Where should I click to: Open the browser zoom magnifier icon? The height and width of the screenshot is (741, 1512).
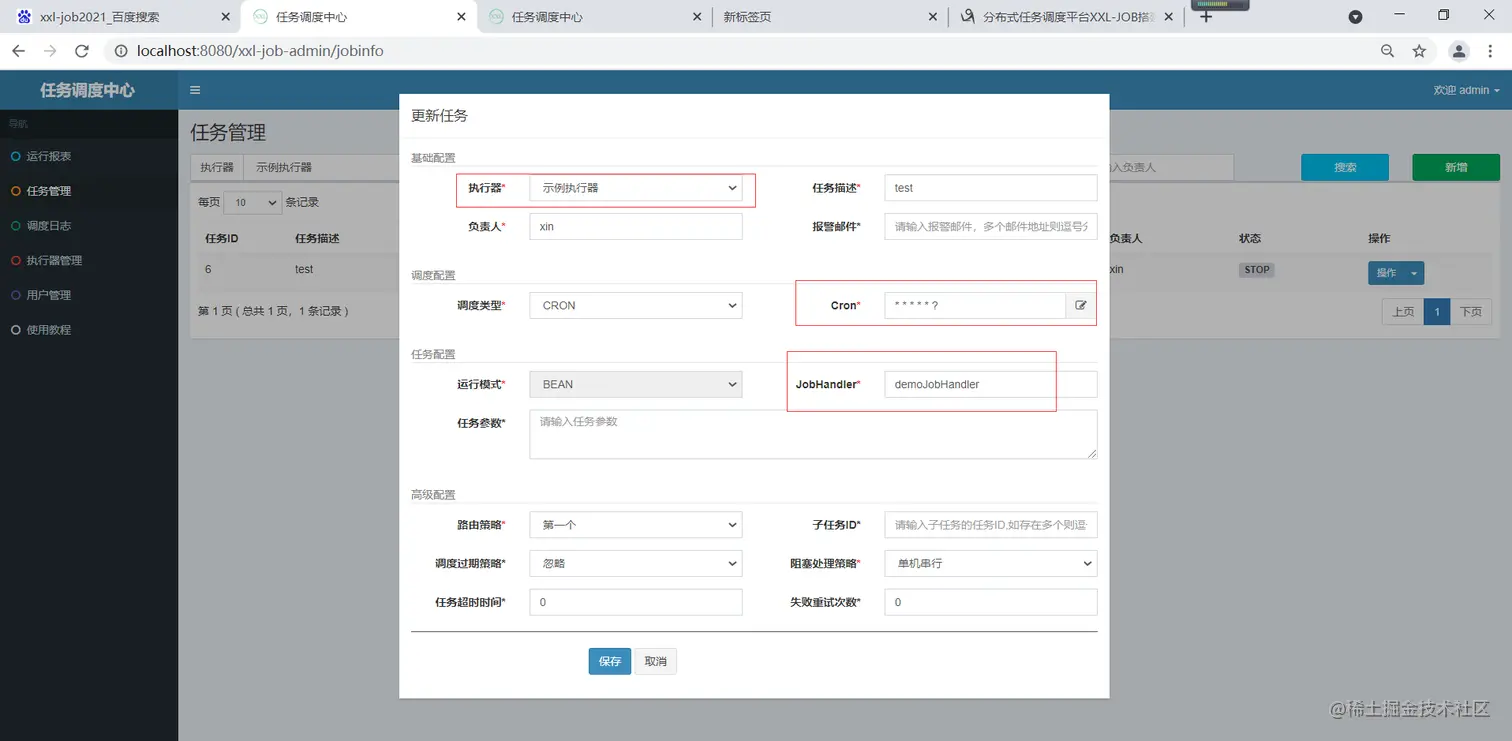coord(1387,51)
